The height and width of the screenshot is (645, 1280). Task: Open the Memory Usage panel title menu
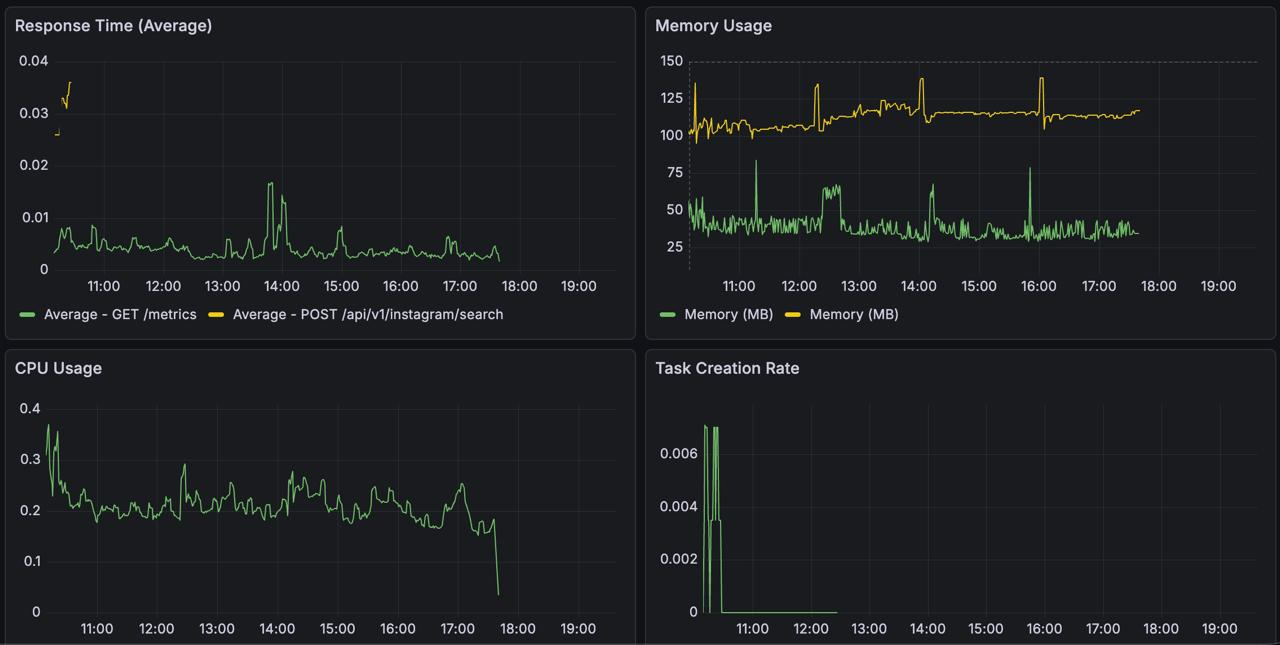[713, 26]
